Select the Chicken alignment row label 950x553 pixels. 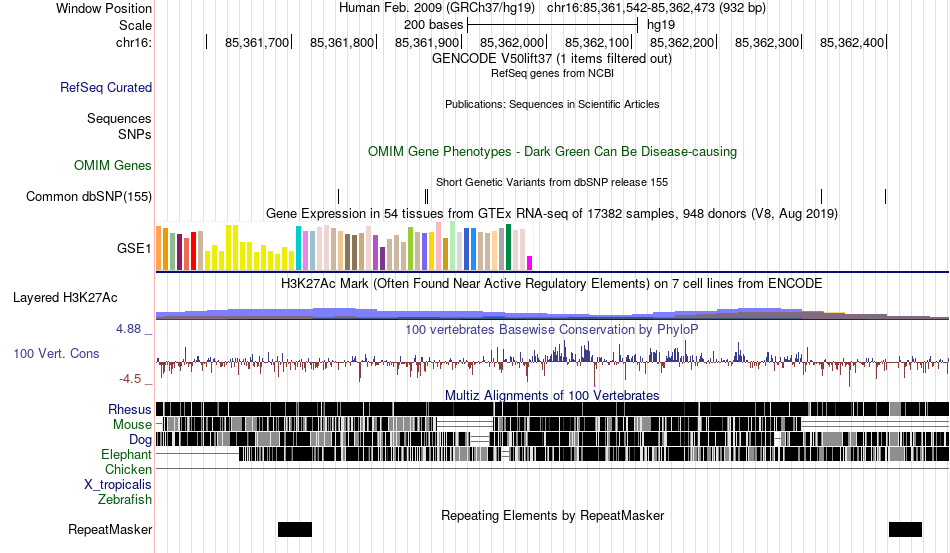click(x=128, y=469)
